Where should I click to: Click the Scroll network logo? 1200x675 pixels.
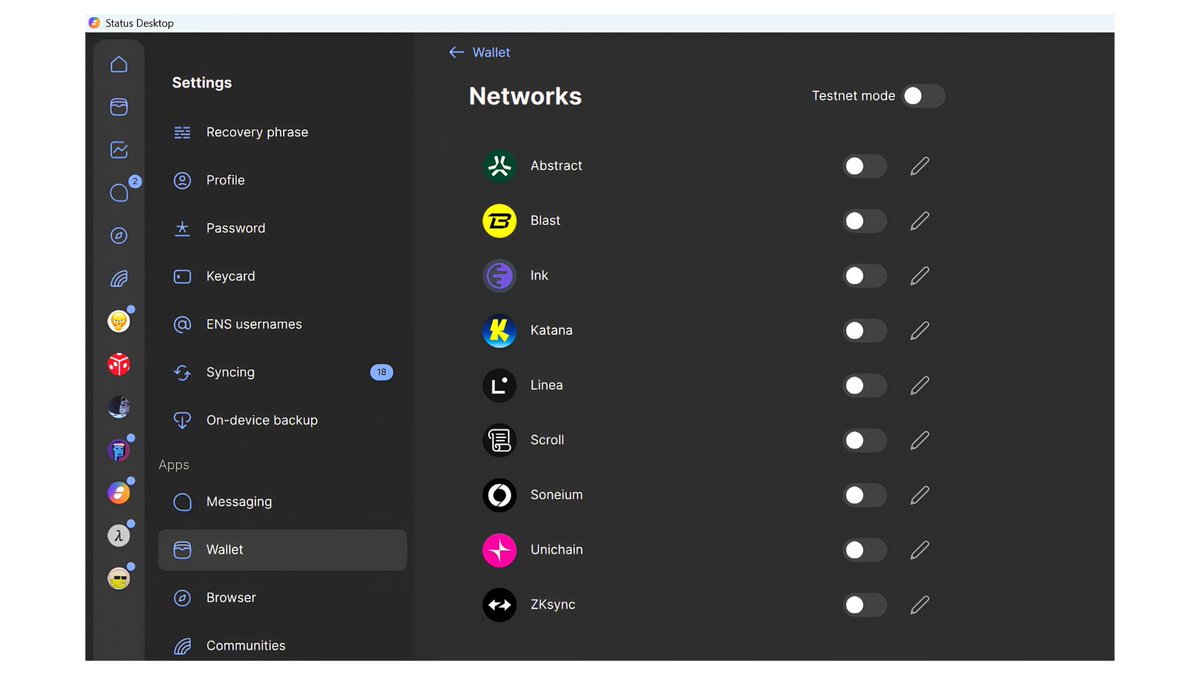(x=500, y=440)
